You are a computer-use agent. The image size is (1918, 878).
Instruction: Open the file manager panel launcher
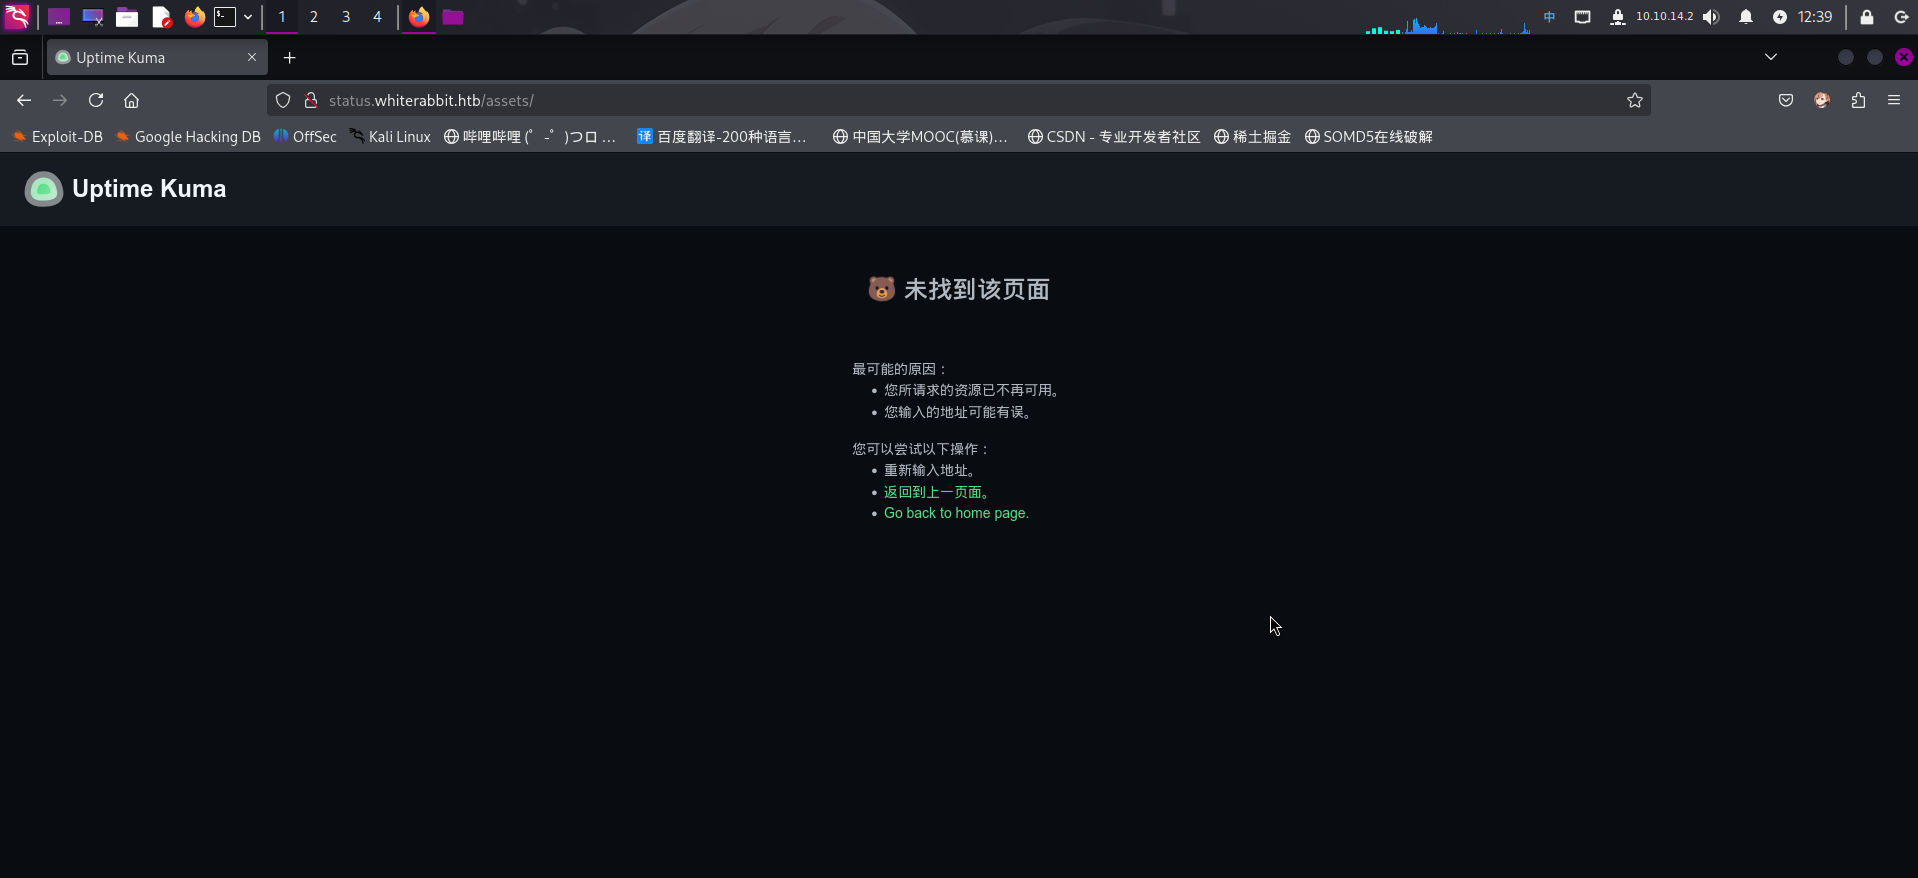[x=127, y=17]
